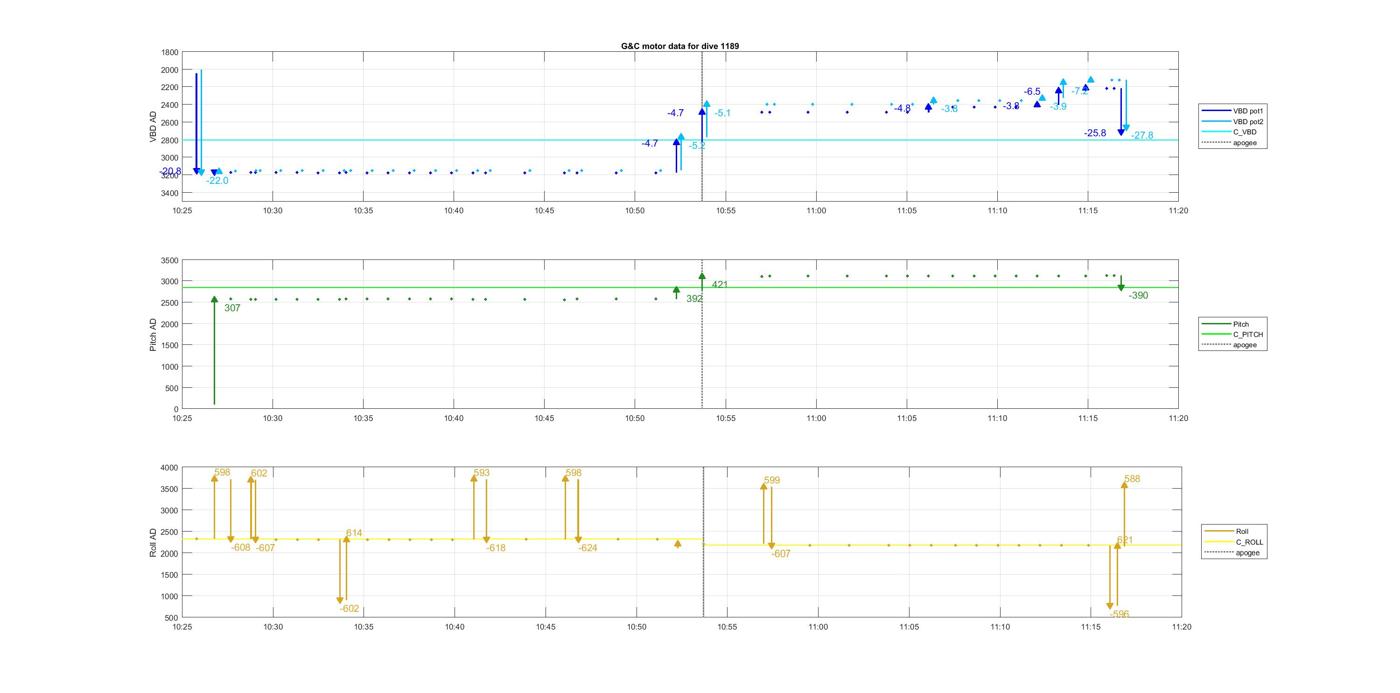The image size is (1400, 693).
Task: Click the "Roll AD" y-axis label
Action: tap(153, 542)
